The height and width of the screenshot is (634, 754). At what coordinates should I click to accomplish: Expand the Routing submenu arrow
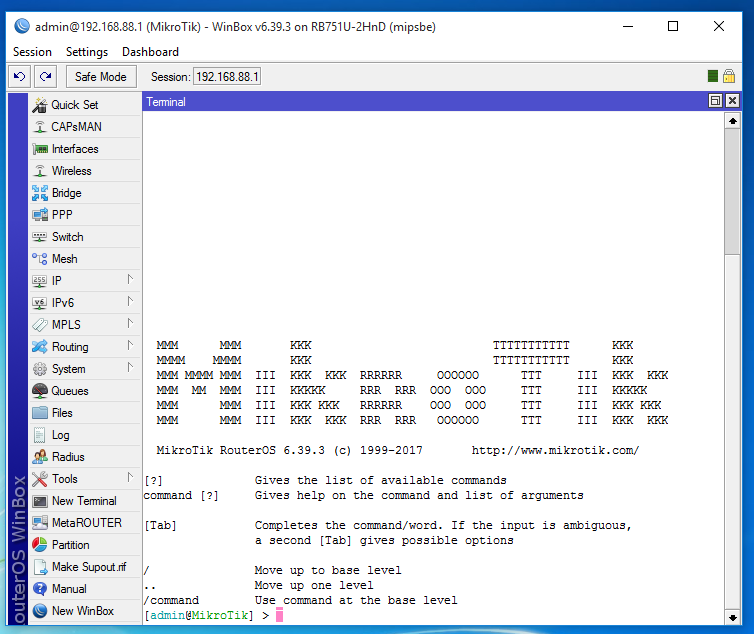(x=130, y=345)
